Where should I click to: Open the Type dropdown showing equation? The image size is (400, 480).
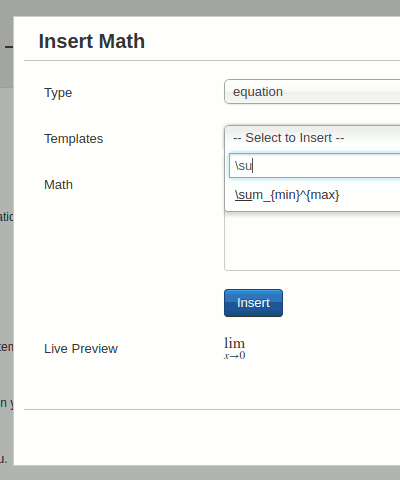click(x=312, y=92)
